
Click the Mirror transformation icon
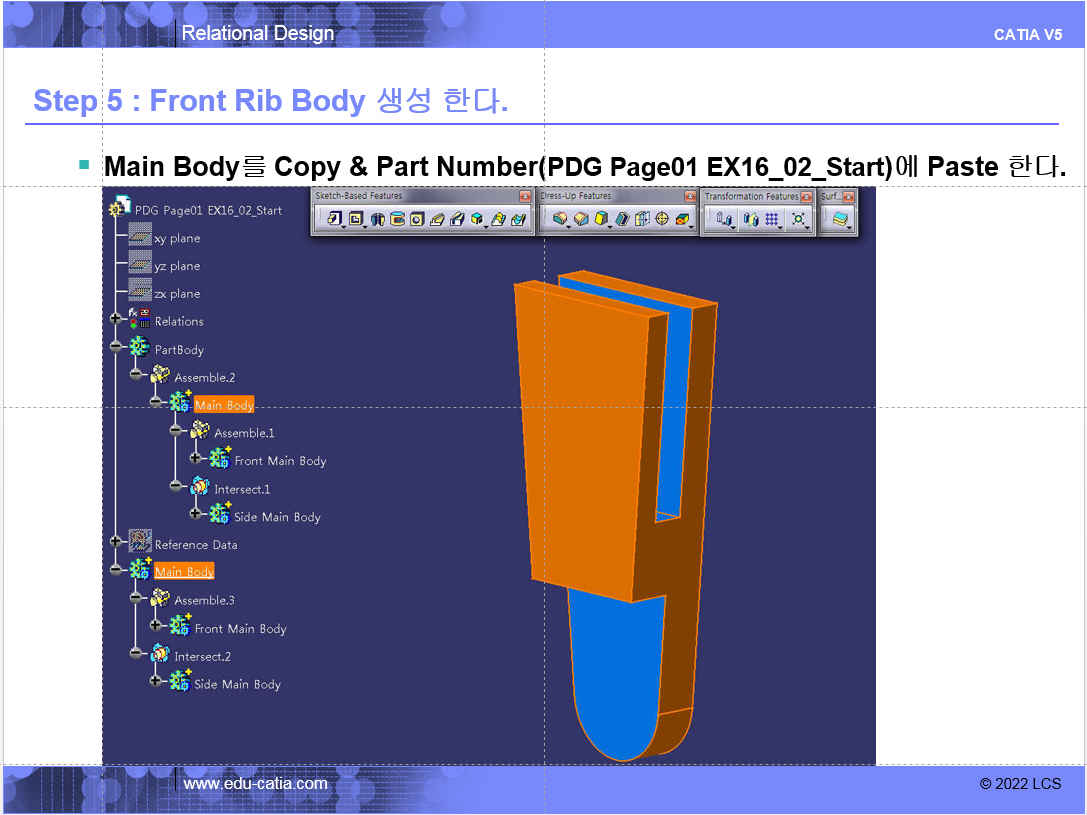(x=750, y=219)
